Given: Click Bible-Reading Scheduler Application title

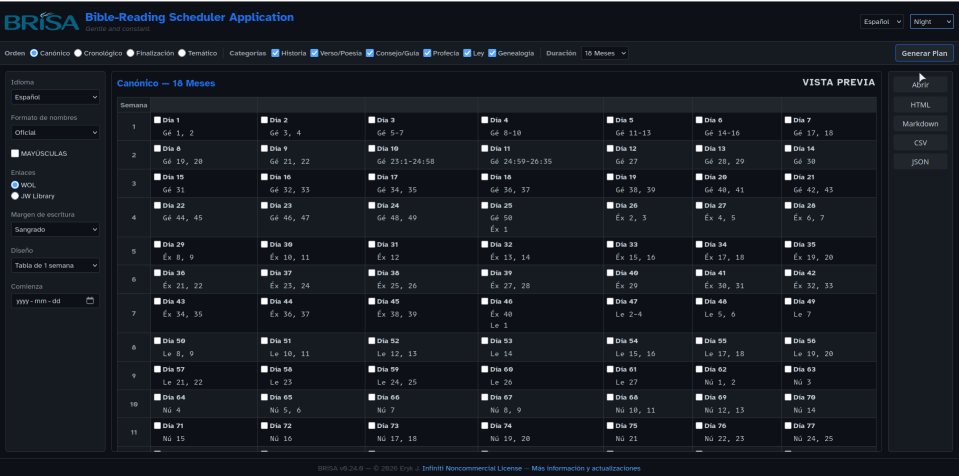Looking at the screenshot, I should 190,17.
